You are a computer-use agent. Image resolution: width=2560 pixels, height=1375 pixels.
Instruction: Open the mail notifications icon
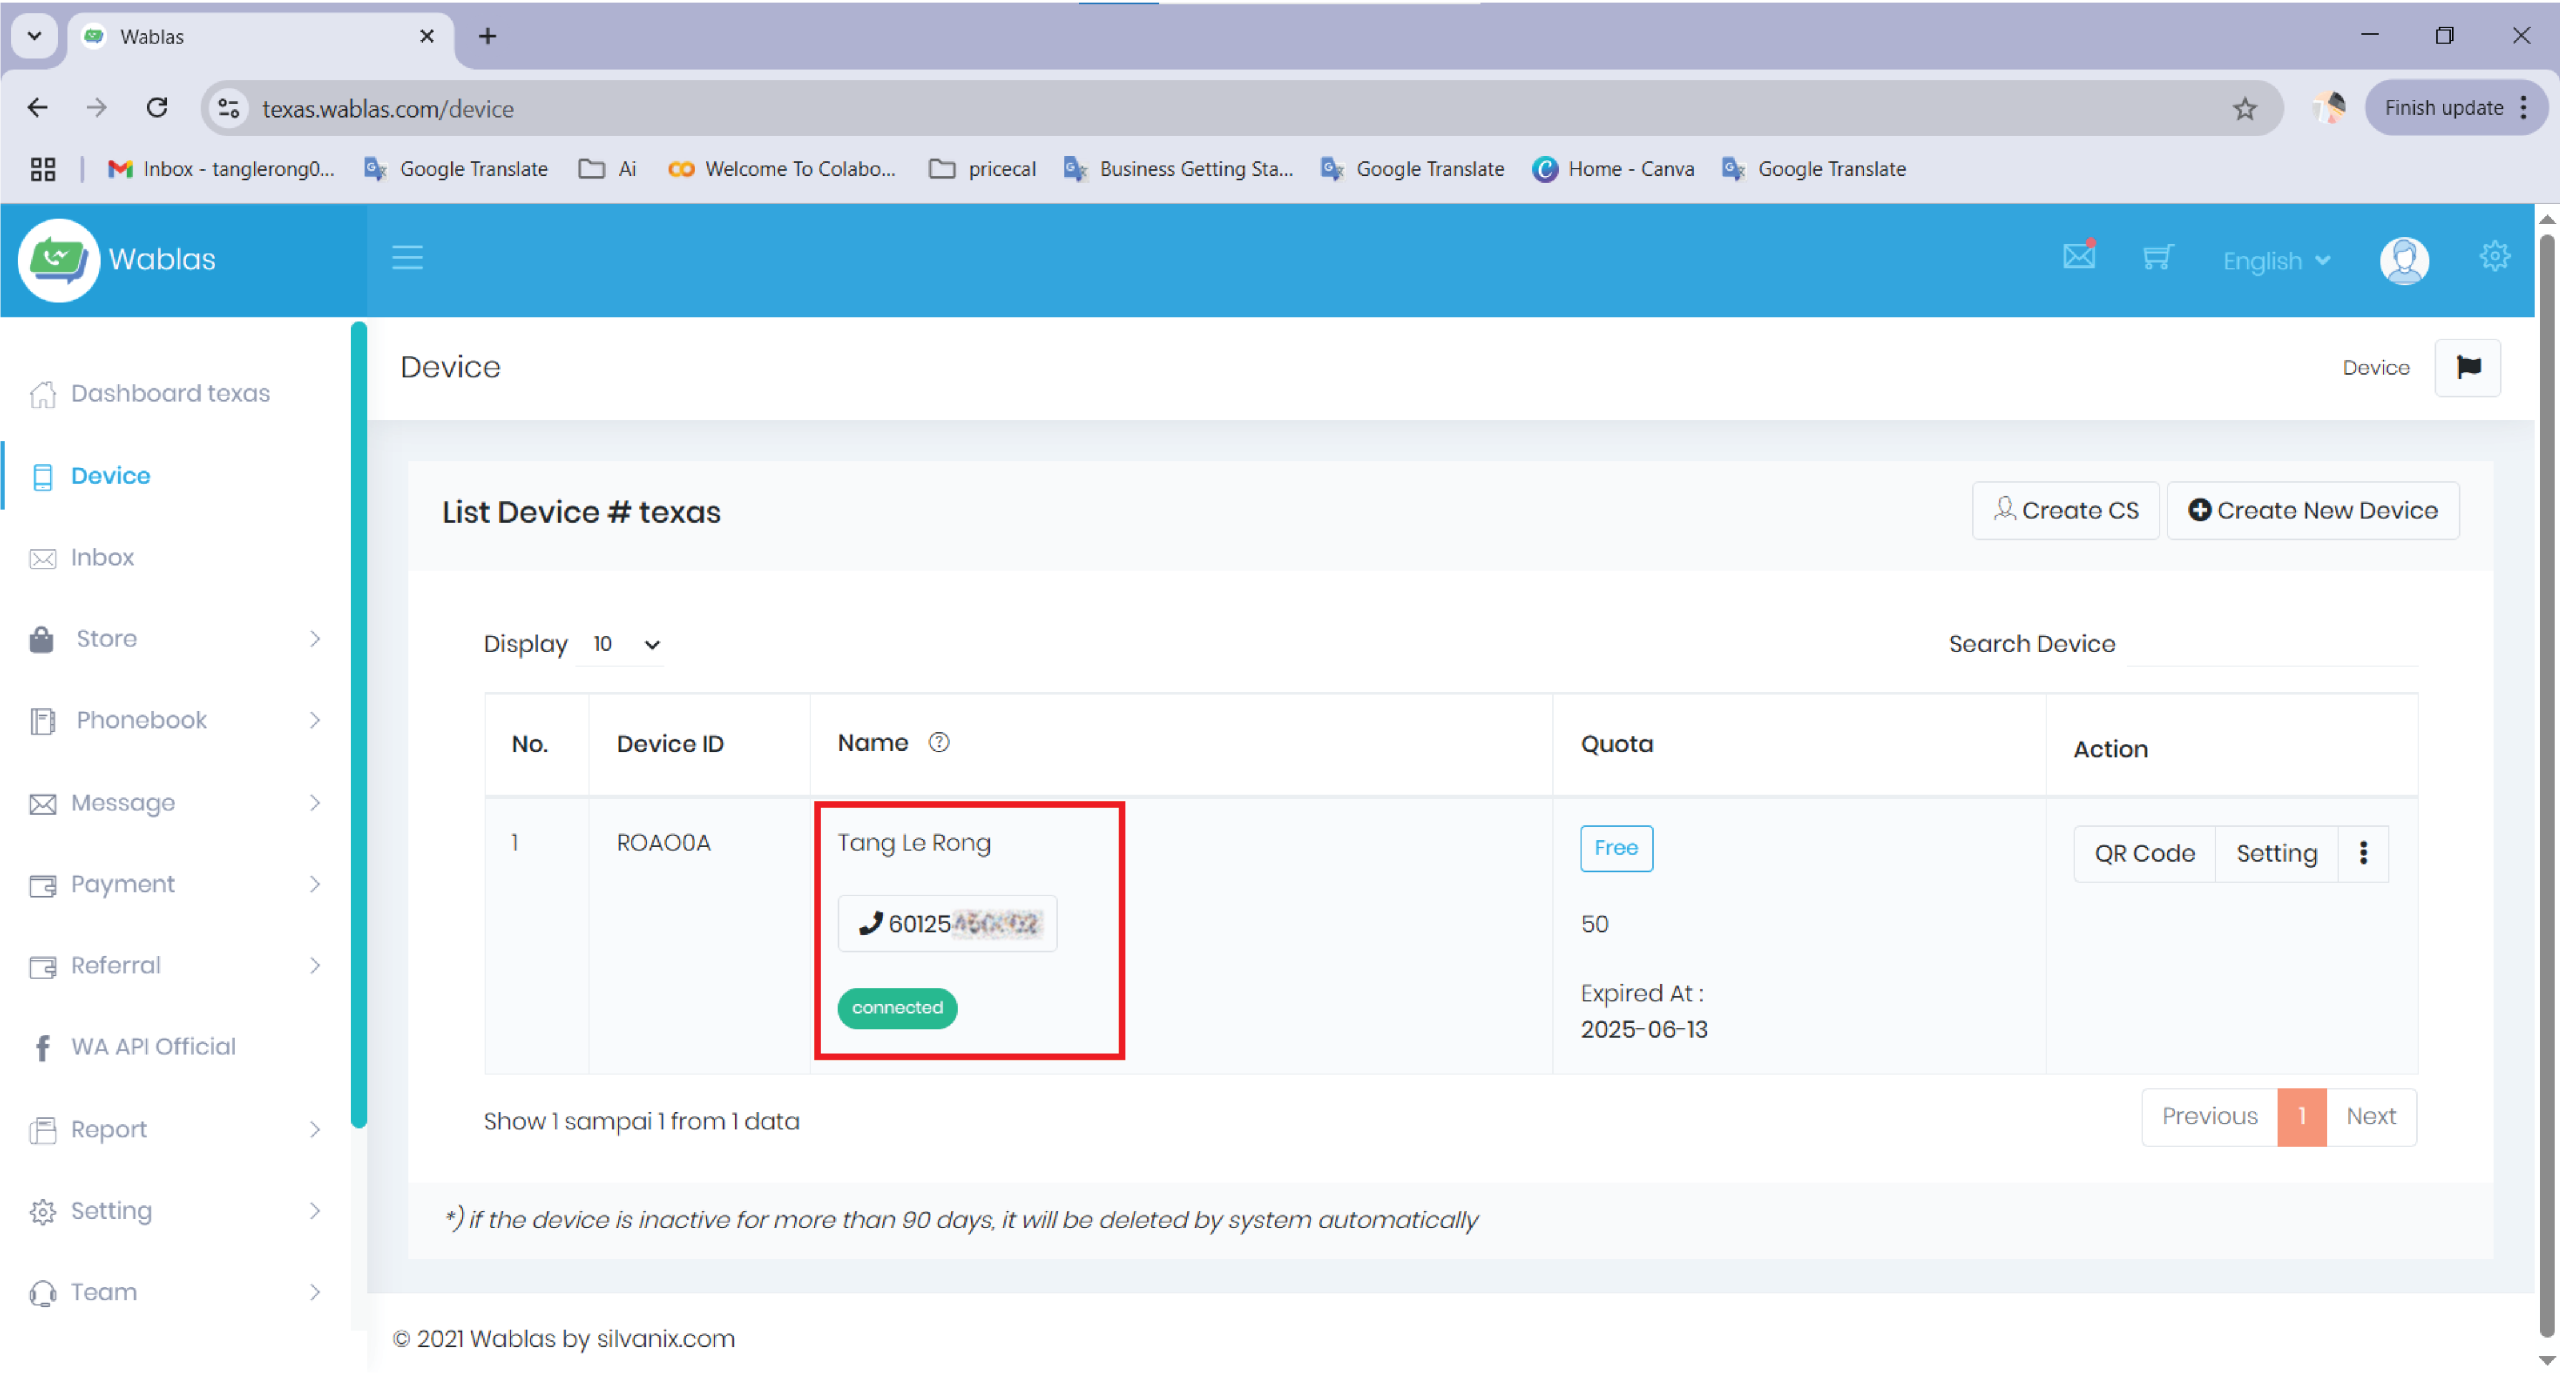coord(2079,256)
